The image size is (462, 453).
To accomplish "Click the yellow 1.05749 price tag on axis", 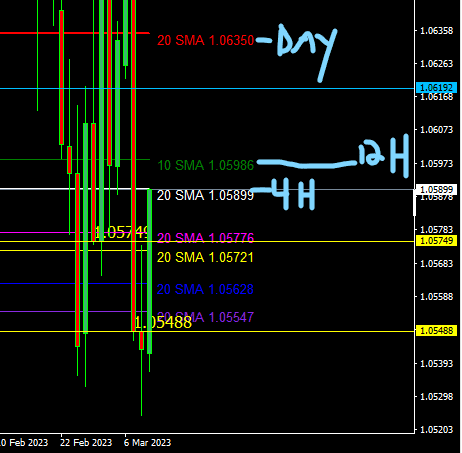I will [x=436, y=240].
